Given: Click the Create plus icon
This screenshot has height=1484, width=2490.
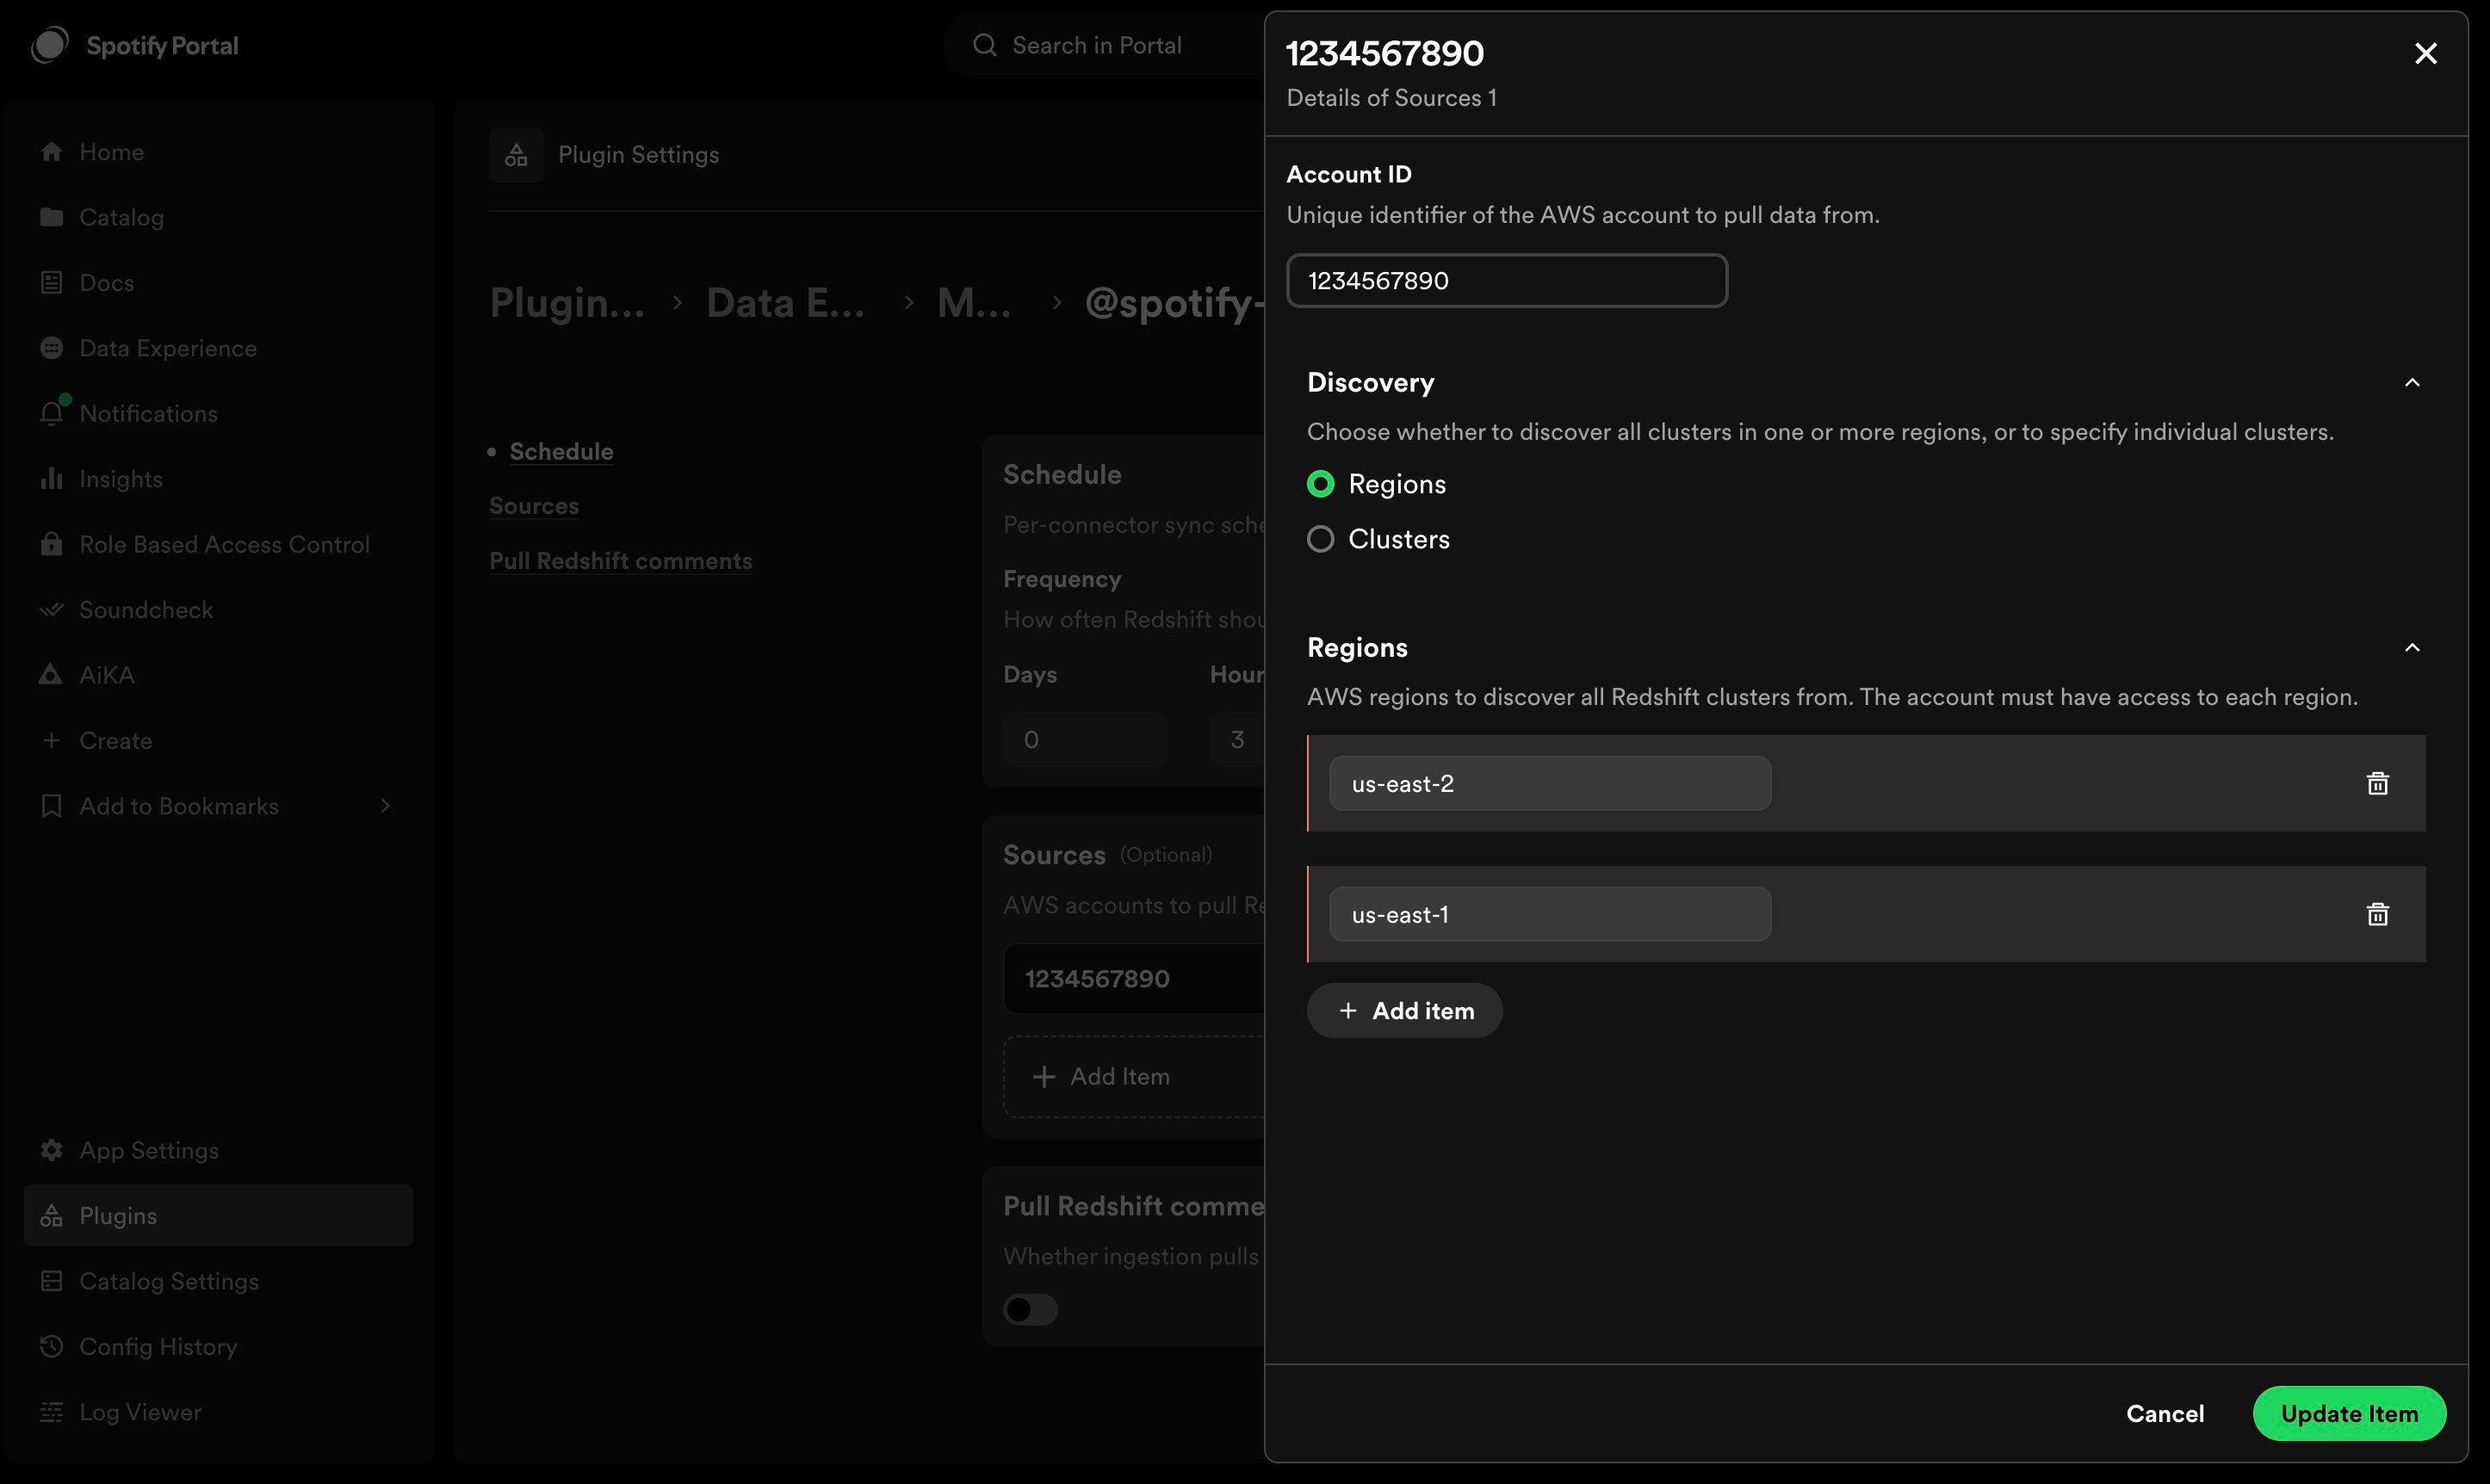Looking at the screenshot, I should (51, 741).
